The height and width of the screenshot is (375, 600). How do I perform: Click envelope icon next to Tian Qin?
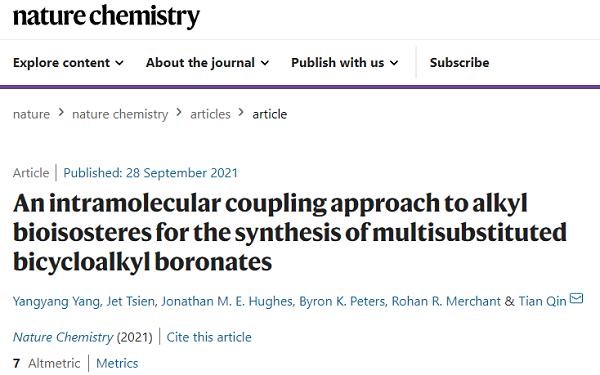[x=576, y=298]
